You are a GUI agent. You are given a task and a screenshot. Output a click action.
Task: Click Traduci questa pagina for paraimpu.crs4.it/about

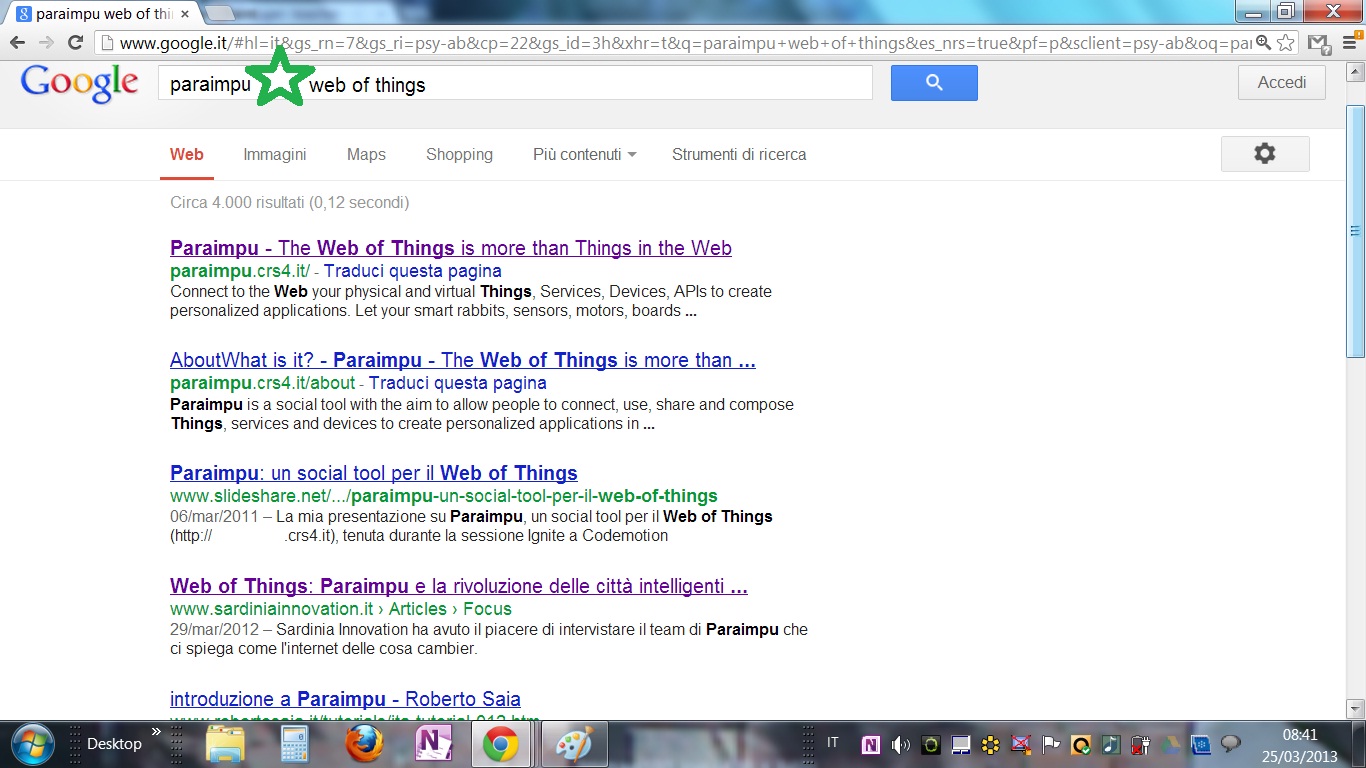458,383
